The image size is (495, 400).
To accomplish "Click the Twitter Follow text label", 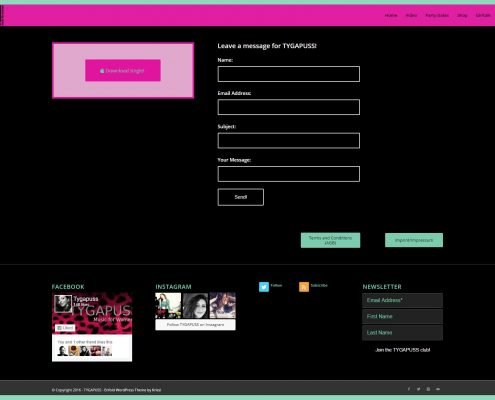I will tap(276, 285).
